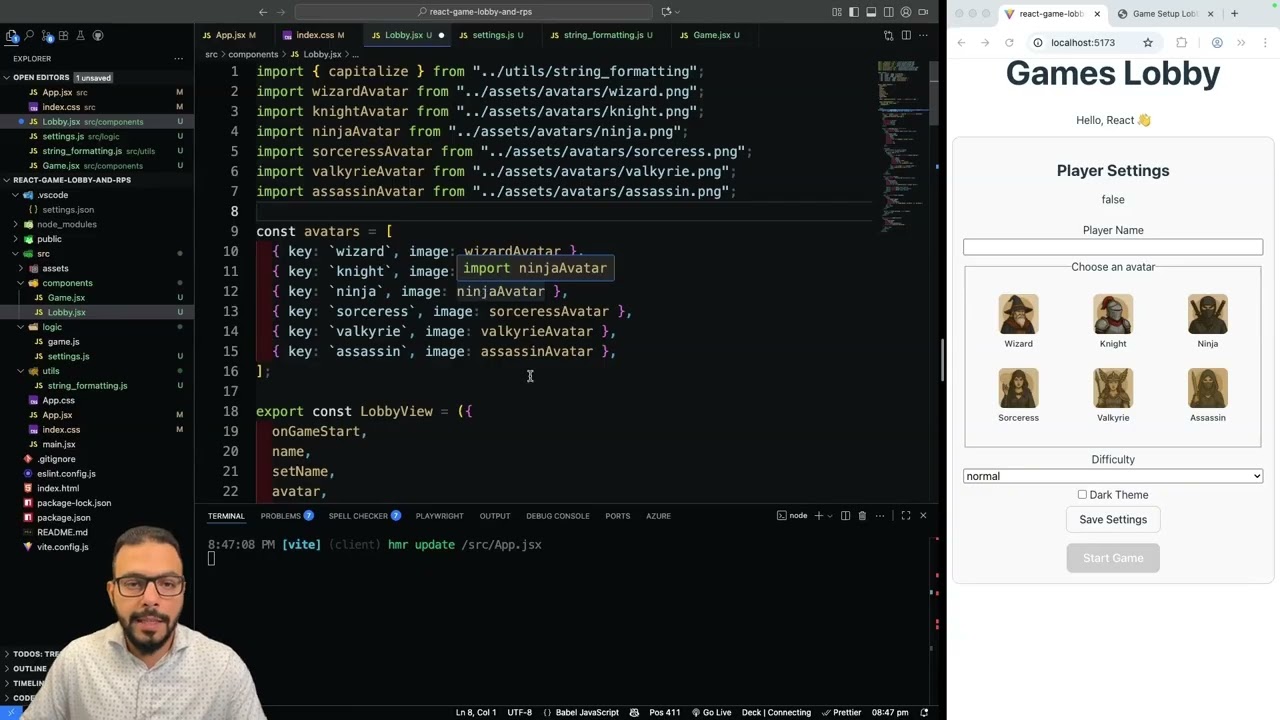This screenshot has width=1280, height=720.
Task: Open the Debug Console panel tab
Action: [557, 516]
